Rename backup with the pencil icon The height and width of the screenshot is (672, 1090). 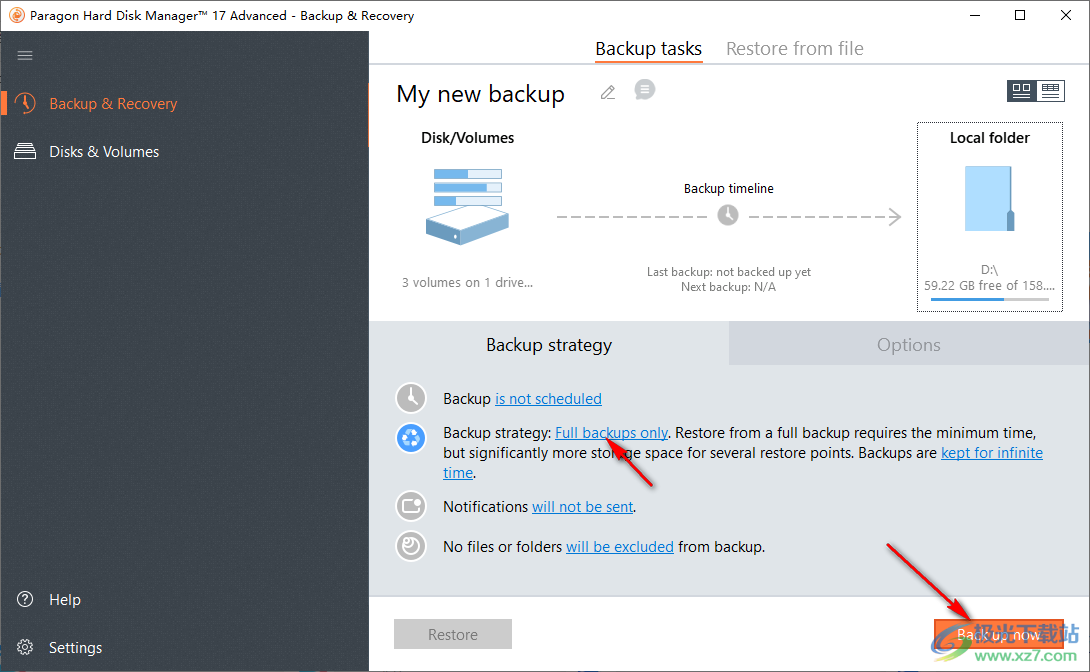pos(608,92)
